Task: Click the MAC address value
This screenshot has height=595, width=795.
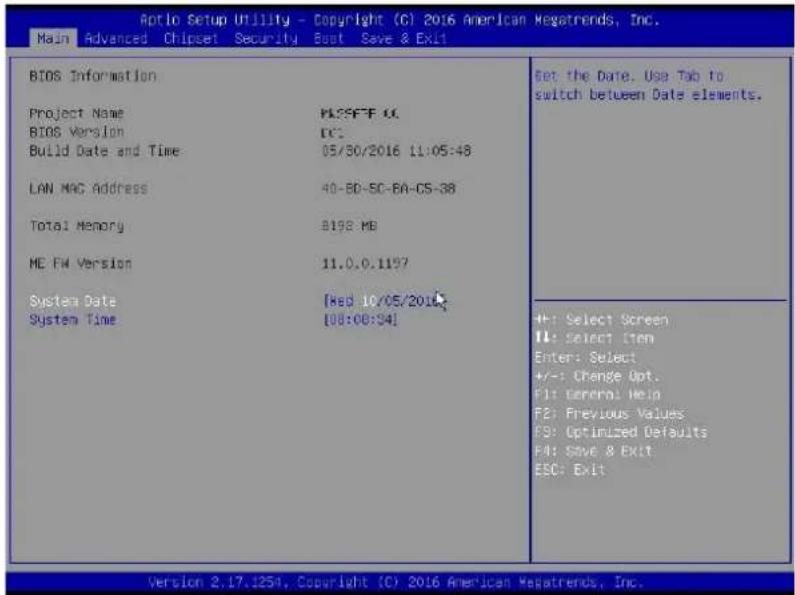Action: coord(388,189)
